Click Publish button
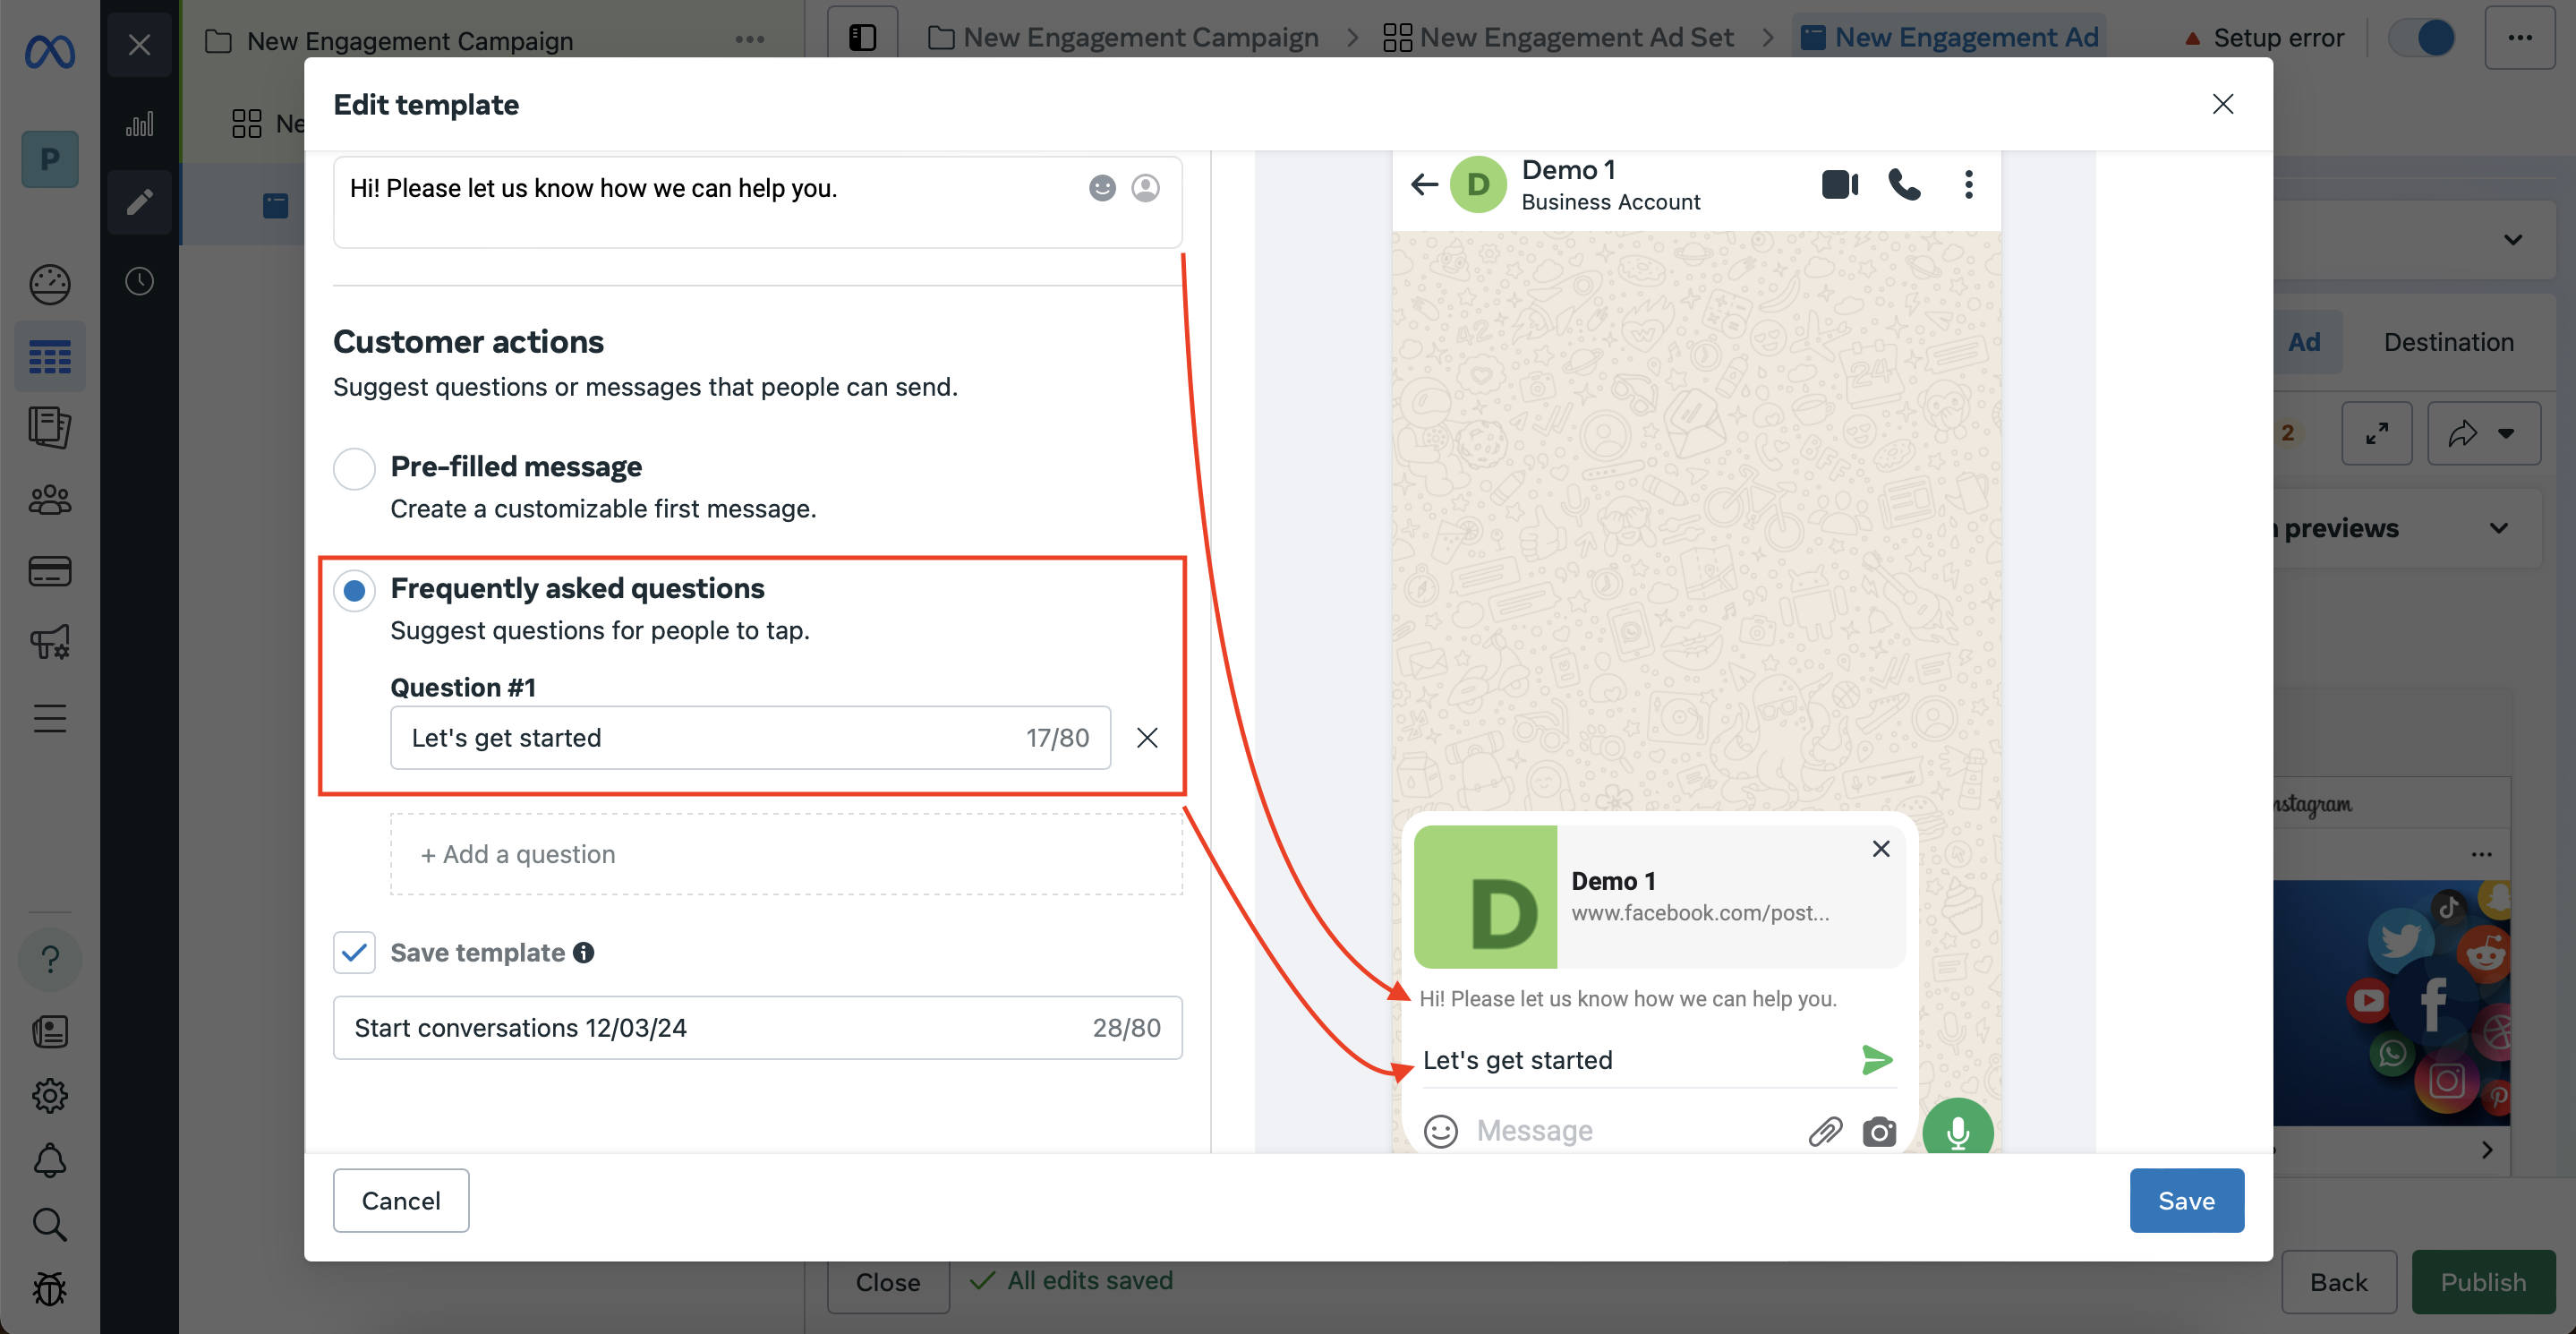The height and width of the screenshot is (1334, 2576). (2483, 1281)
